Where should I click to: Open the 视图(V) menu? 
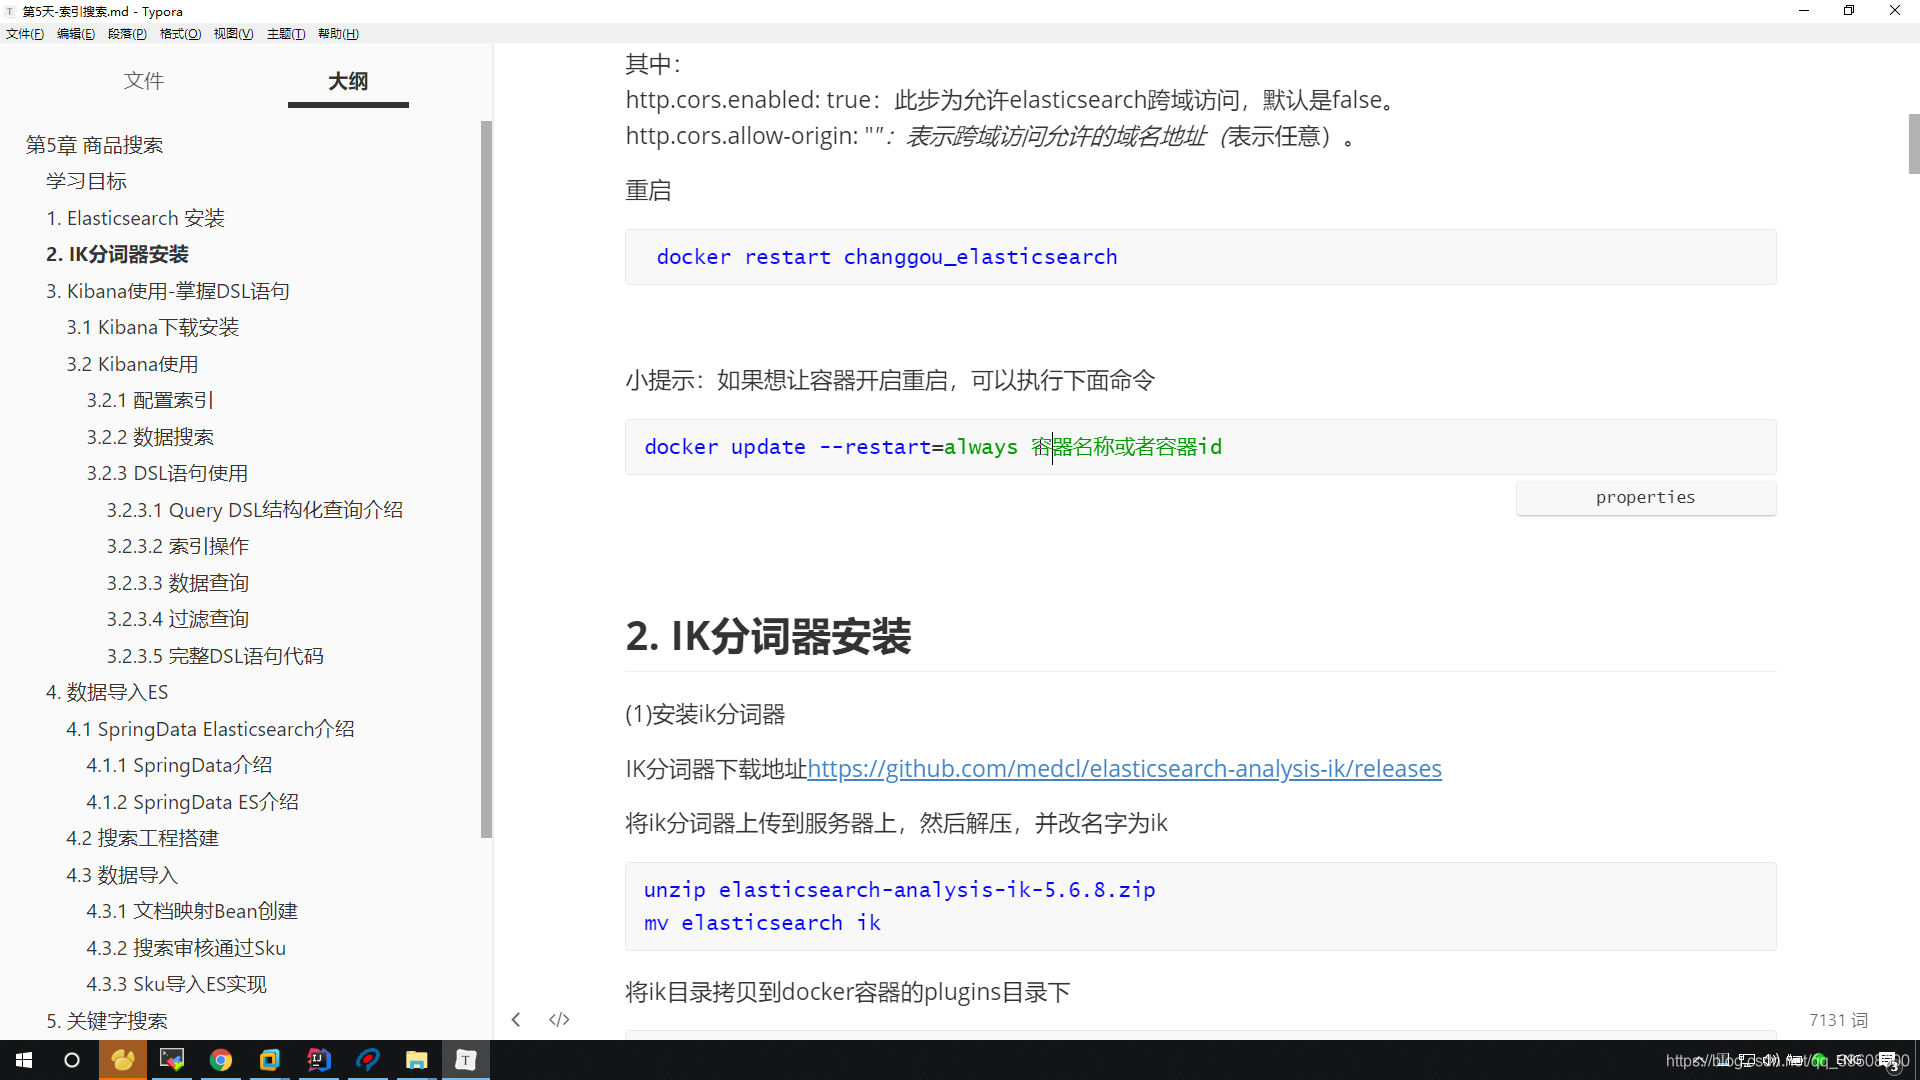[x=233, y=34]
